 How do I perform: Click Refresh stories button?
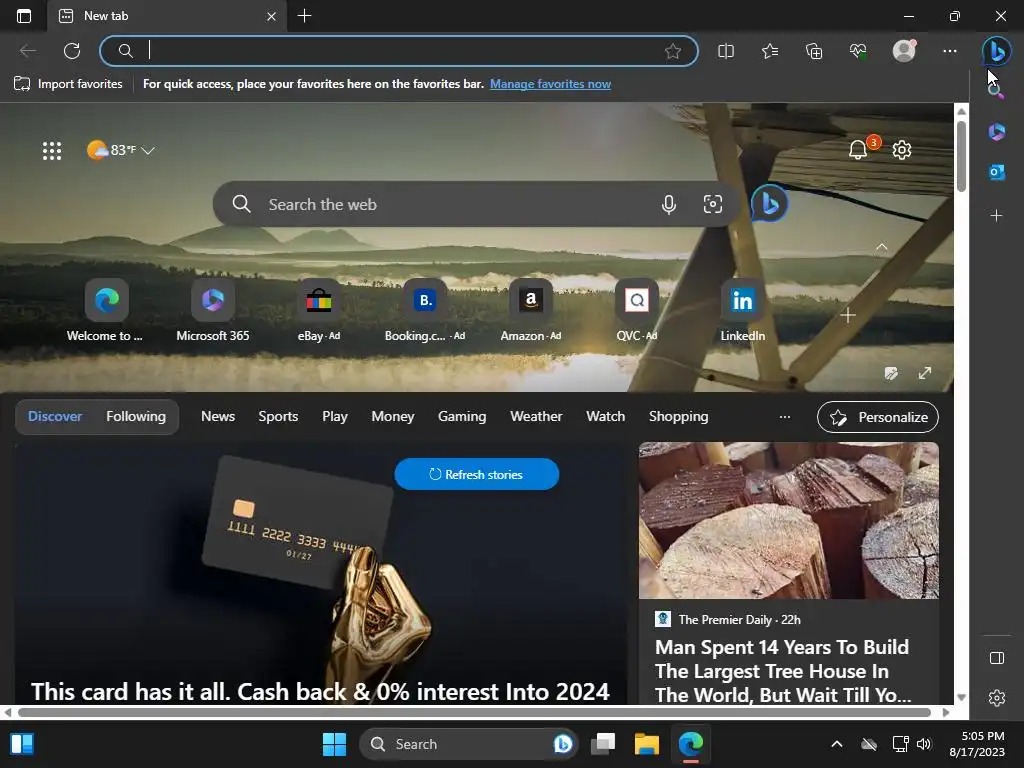(477, 474)
